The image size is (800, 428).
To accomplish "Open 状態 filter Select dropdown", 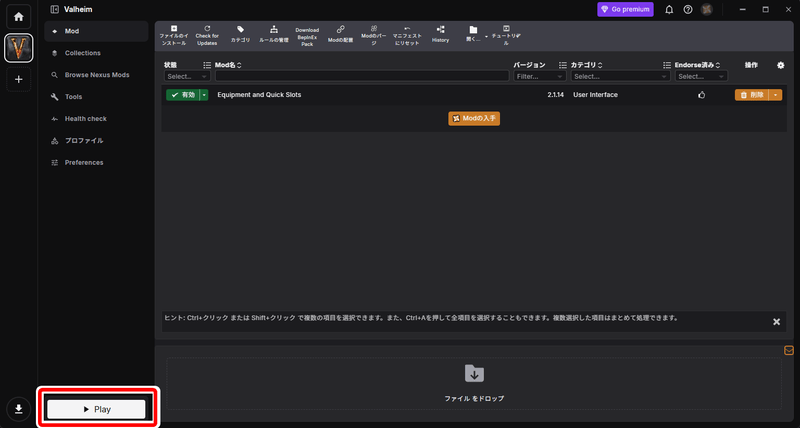I will tap(187, 77).
